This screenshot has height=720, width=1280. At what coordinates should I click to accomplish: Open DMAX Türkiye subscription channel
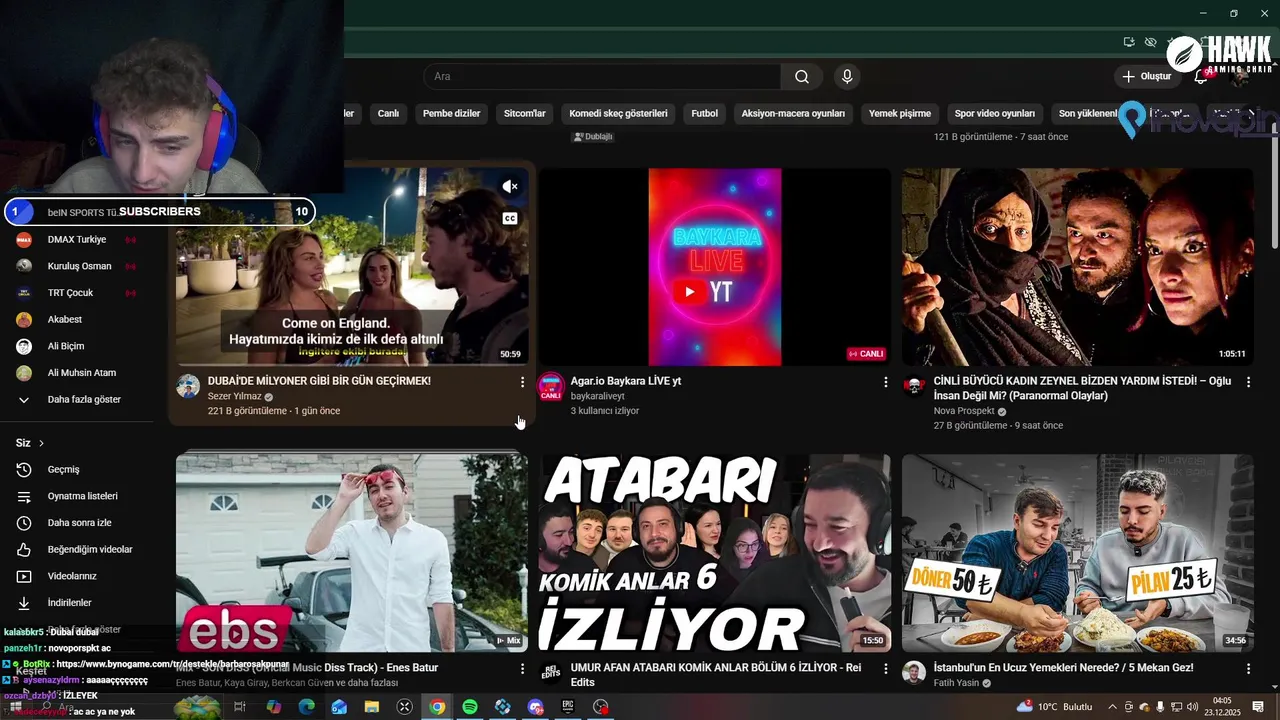77,240
